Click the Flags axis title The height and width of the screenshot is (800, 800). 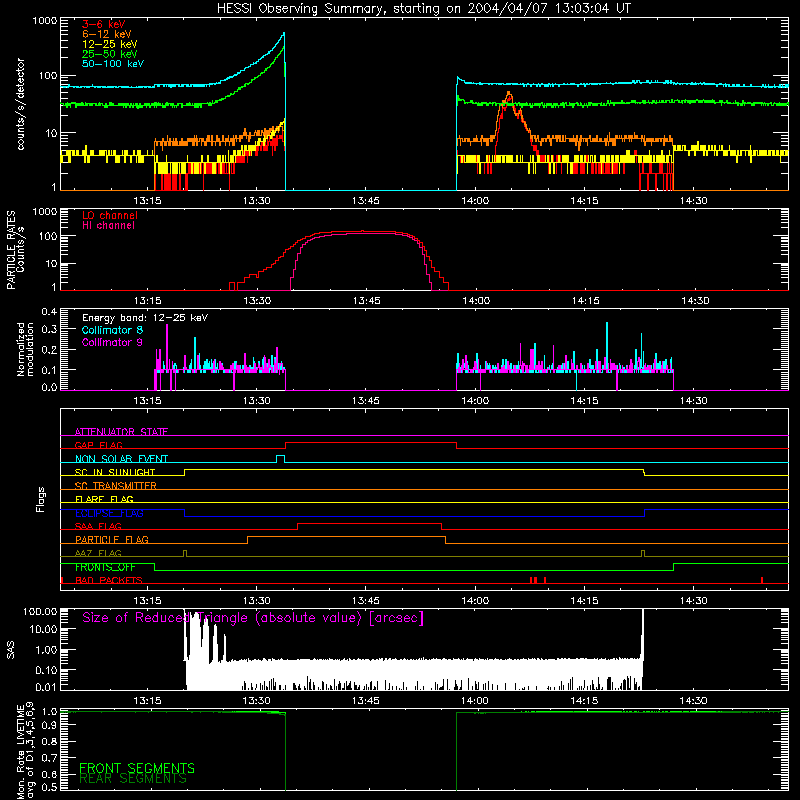41,499
